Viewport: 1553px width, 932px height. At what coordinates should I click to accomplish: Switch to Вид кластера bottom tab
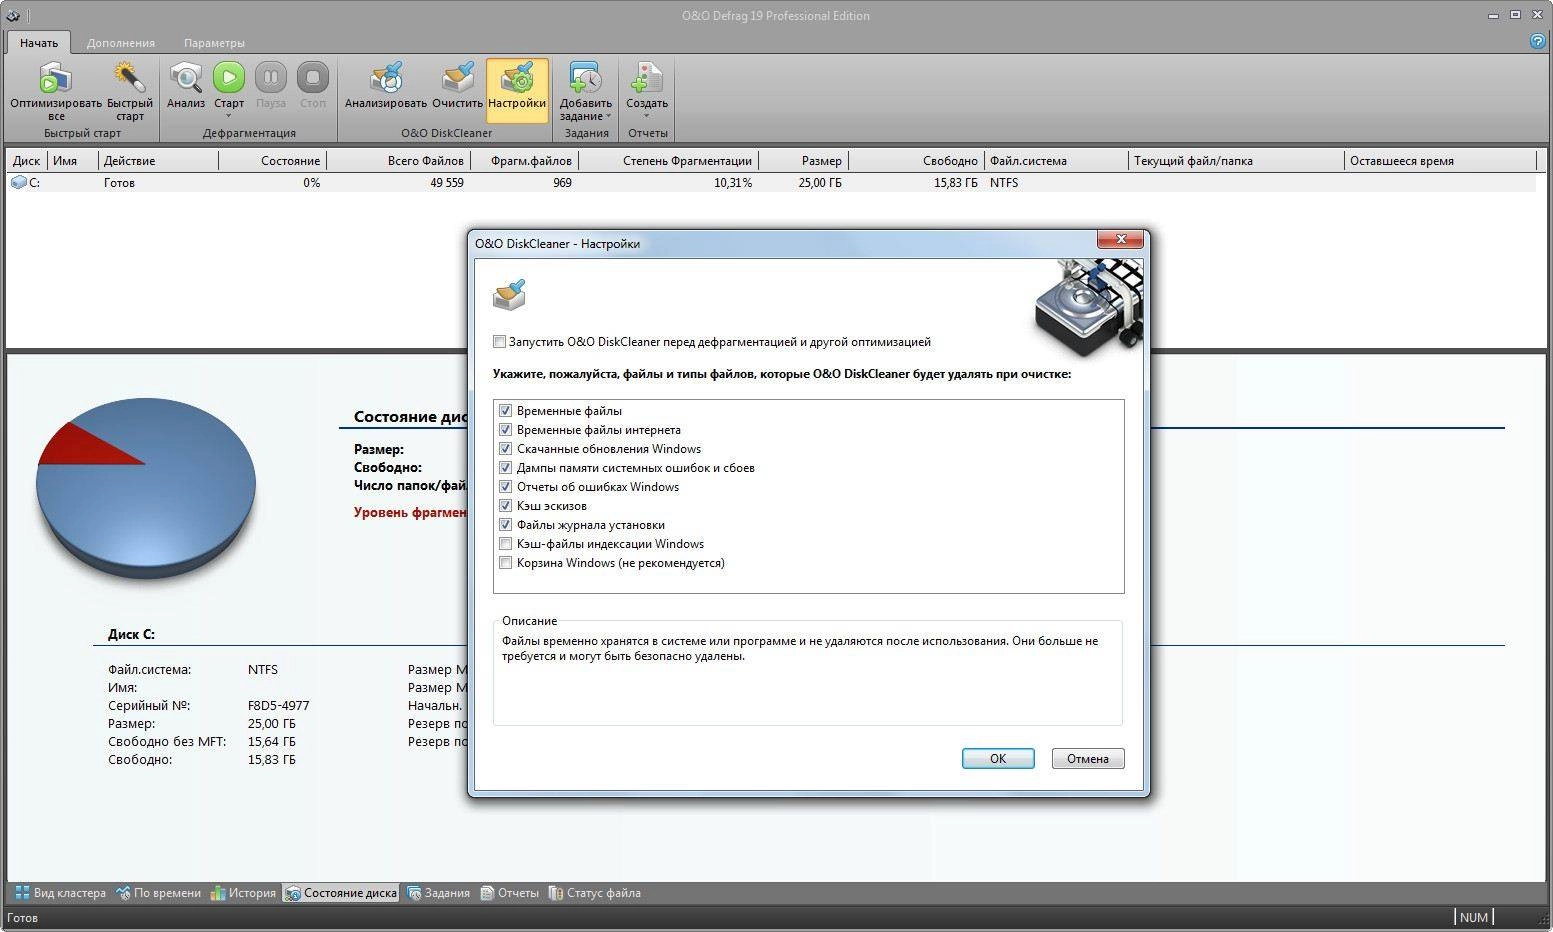[x=60, y=893]
